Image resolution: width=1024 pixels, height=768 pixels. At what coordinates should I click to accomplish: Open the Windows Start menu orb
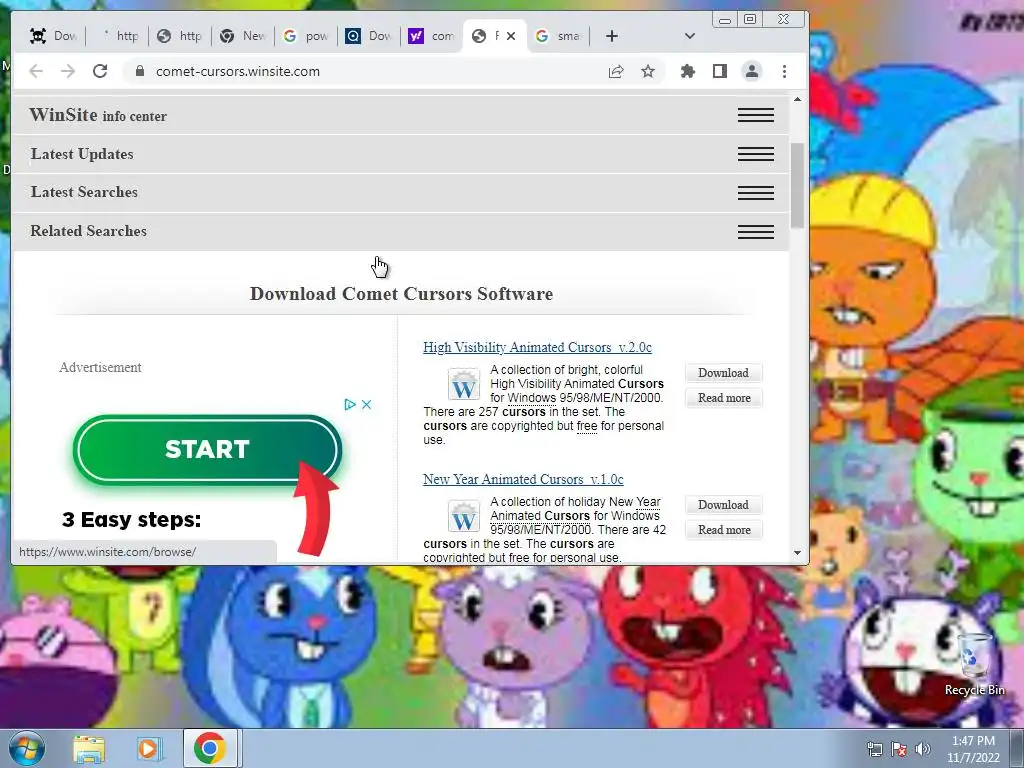coord(27,748)
